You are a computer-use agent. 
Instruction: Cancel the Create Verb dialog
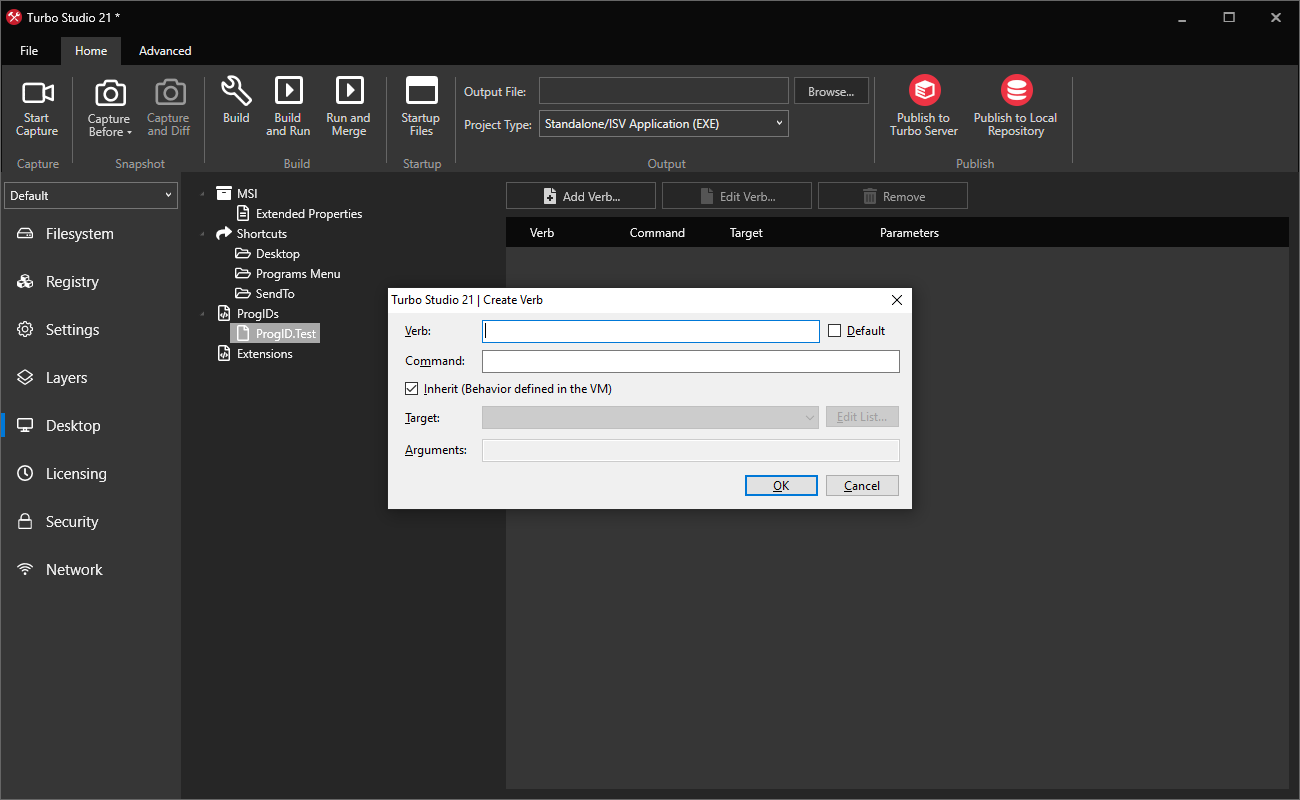coord(862,486)
